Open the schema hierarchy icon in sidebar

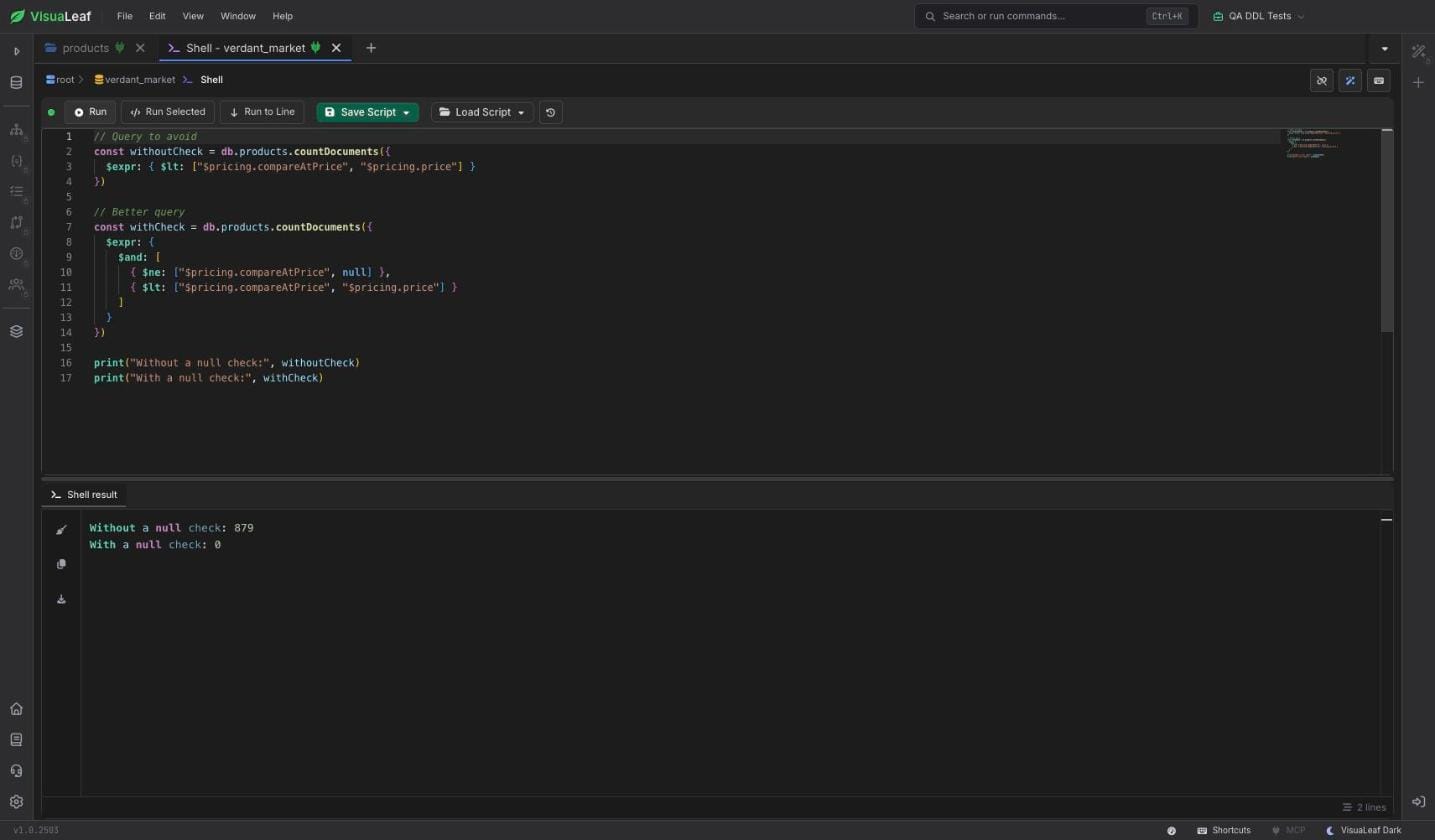16,130
